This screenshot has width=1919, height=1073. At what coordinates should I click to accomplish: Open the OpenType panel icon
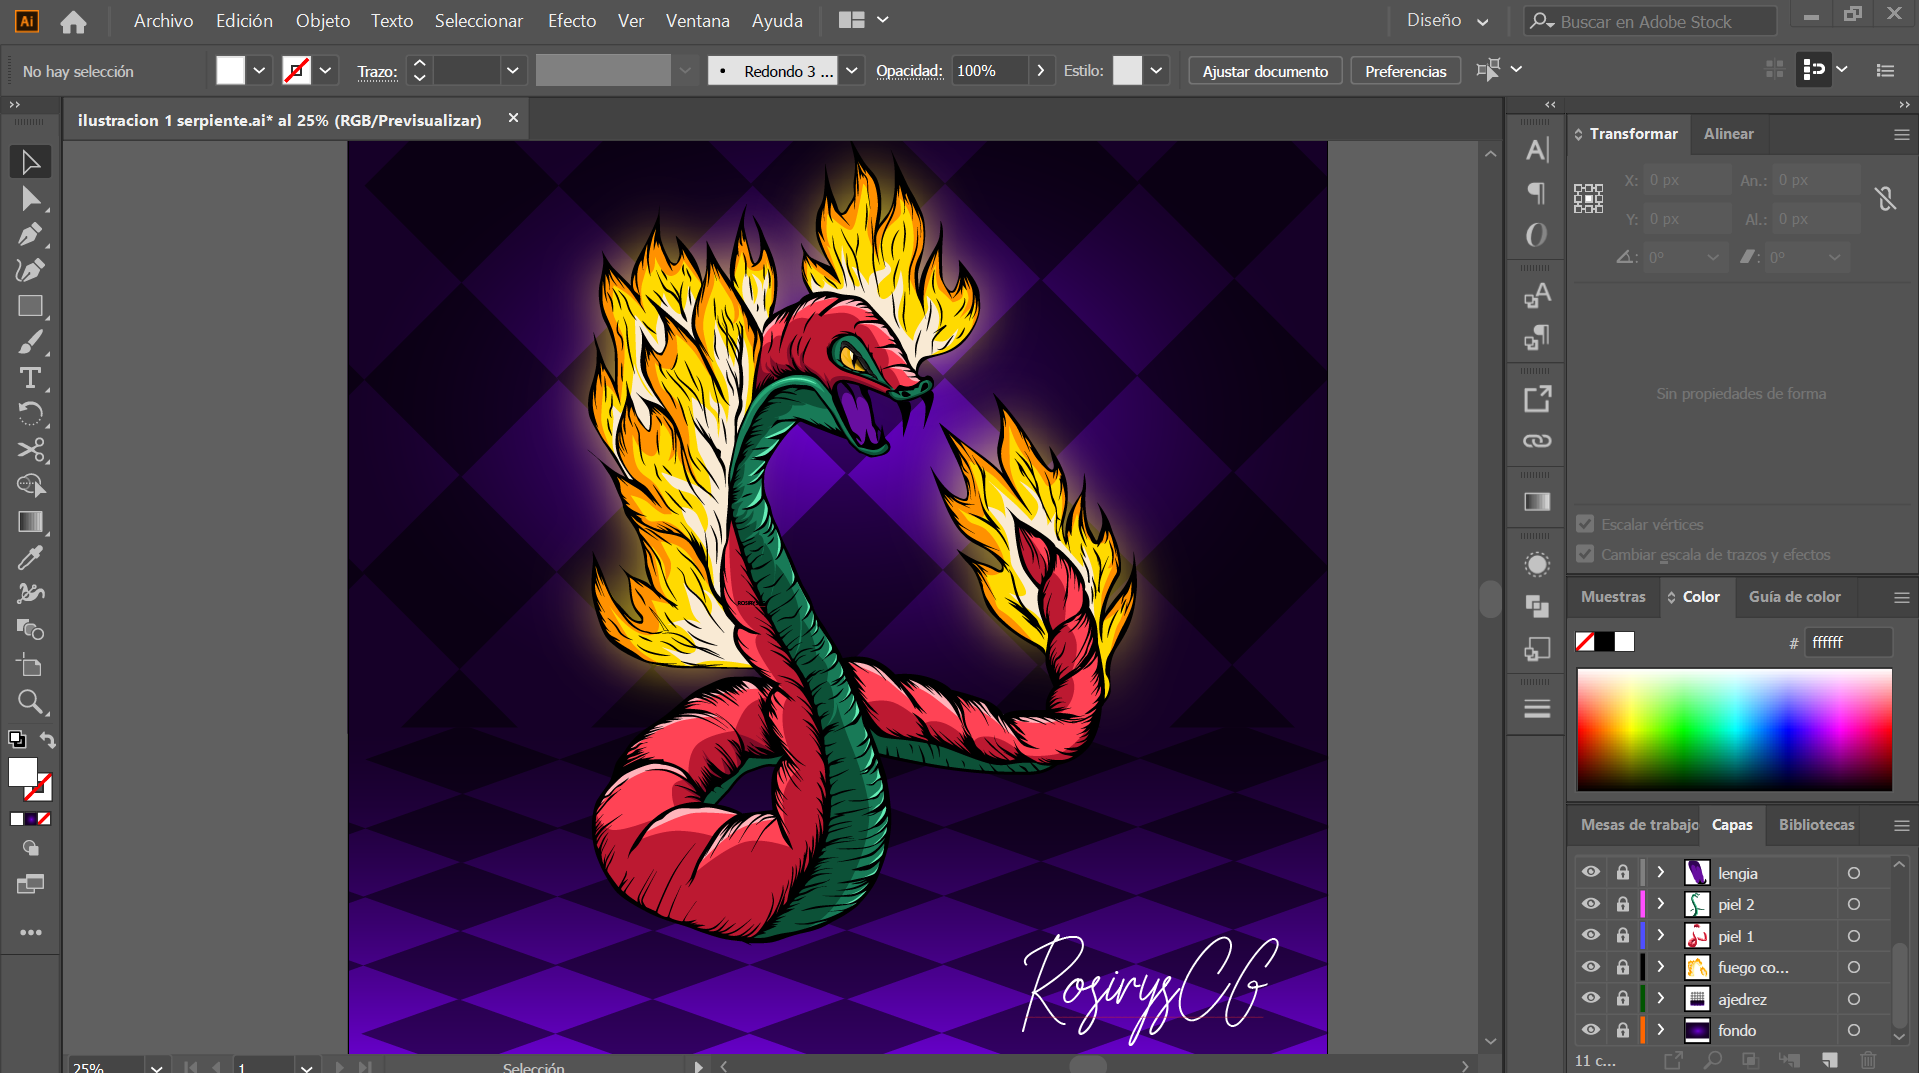tap(1537, 234)
